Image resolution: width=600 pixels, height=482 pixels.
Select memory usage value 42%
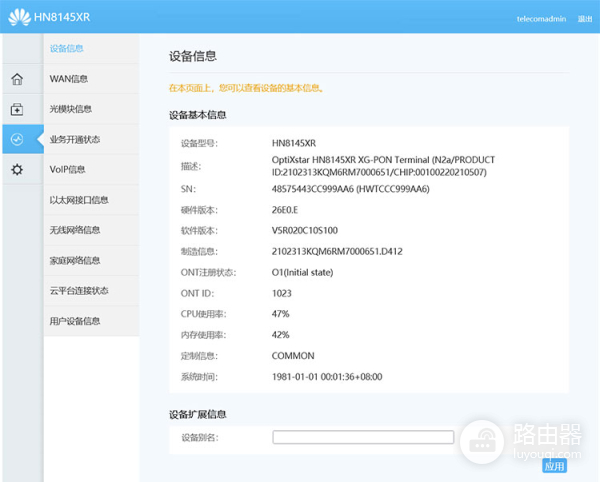pyautogui.click(x=280, y=335)
